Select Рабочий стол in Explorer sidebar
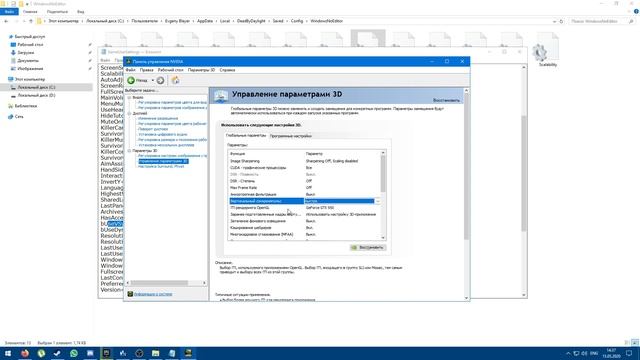This screenshot has width=640, height=360. [x=30, y=44]
